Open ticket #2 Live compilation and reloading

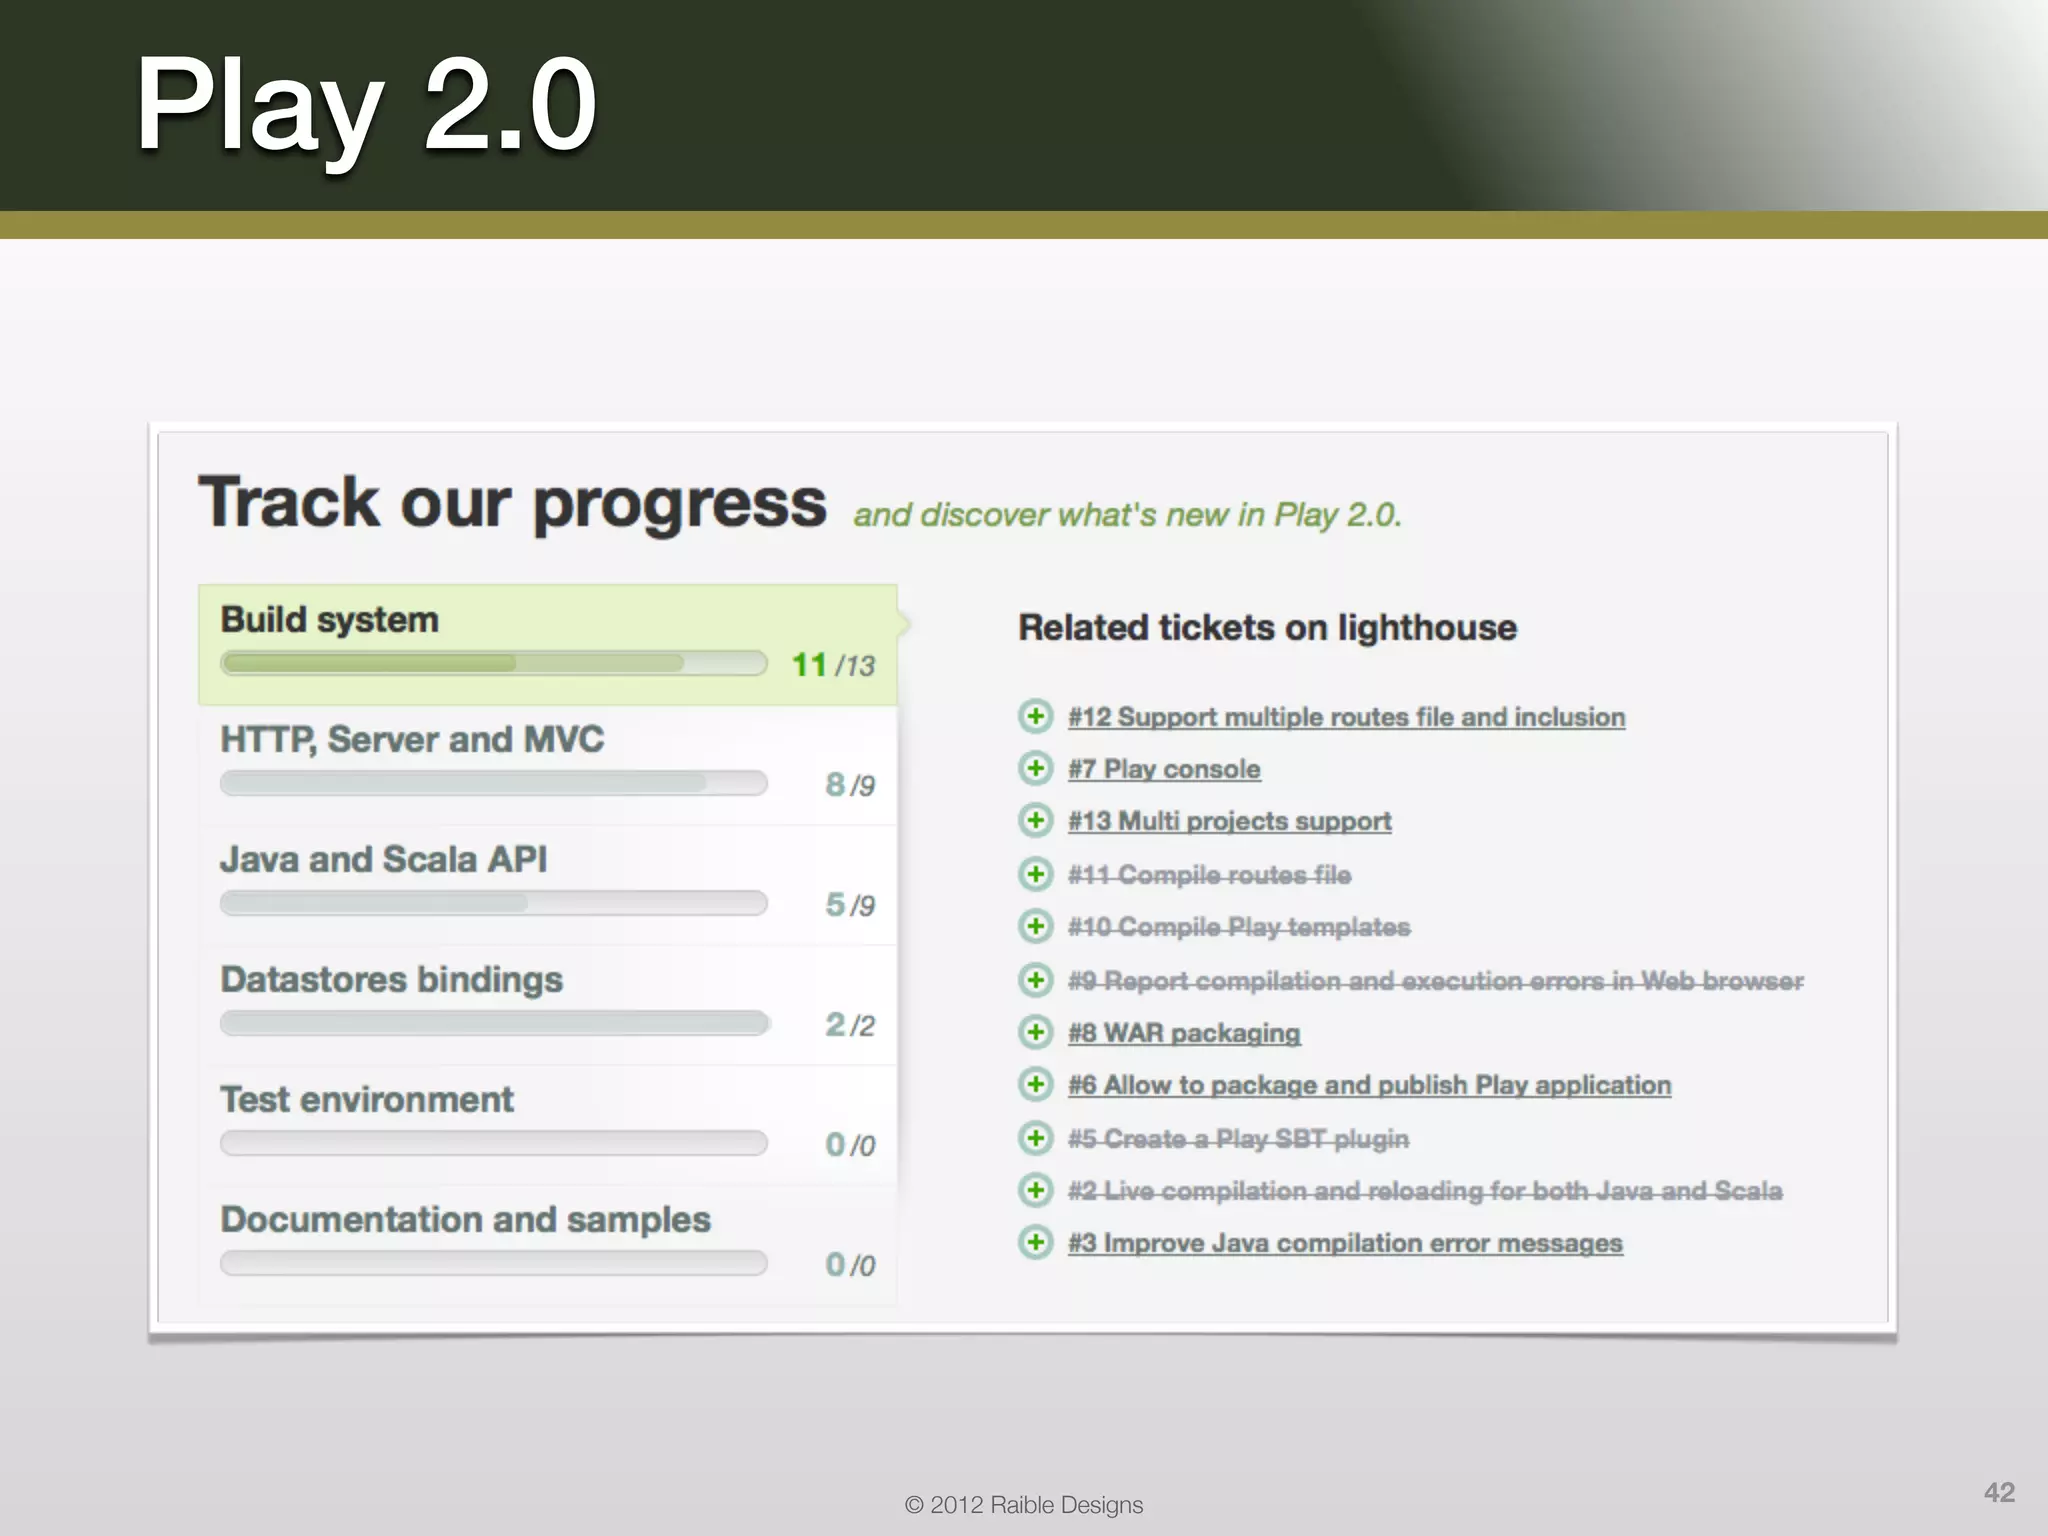(1425, 1191)
